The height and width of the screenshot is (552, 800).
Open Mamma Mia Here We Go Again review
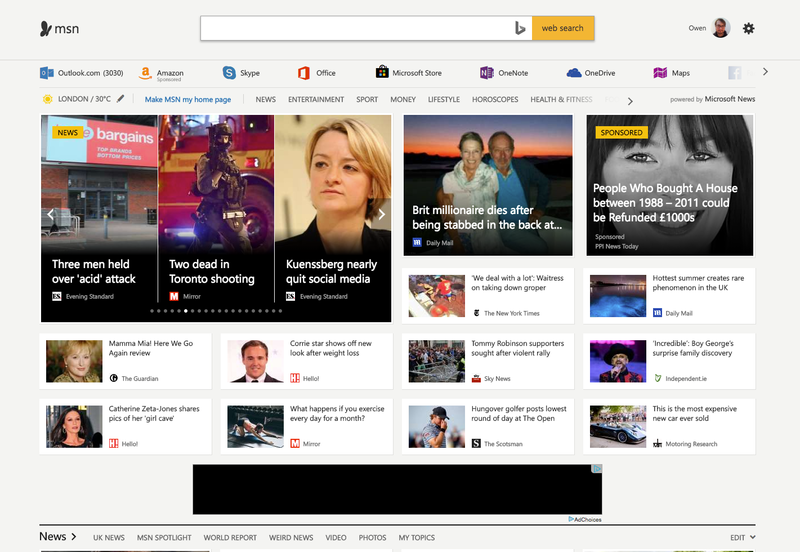[x=125, y=361]
